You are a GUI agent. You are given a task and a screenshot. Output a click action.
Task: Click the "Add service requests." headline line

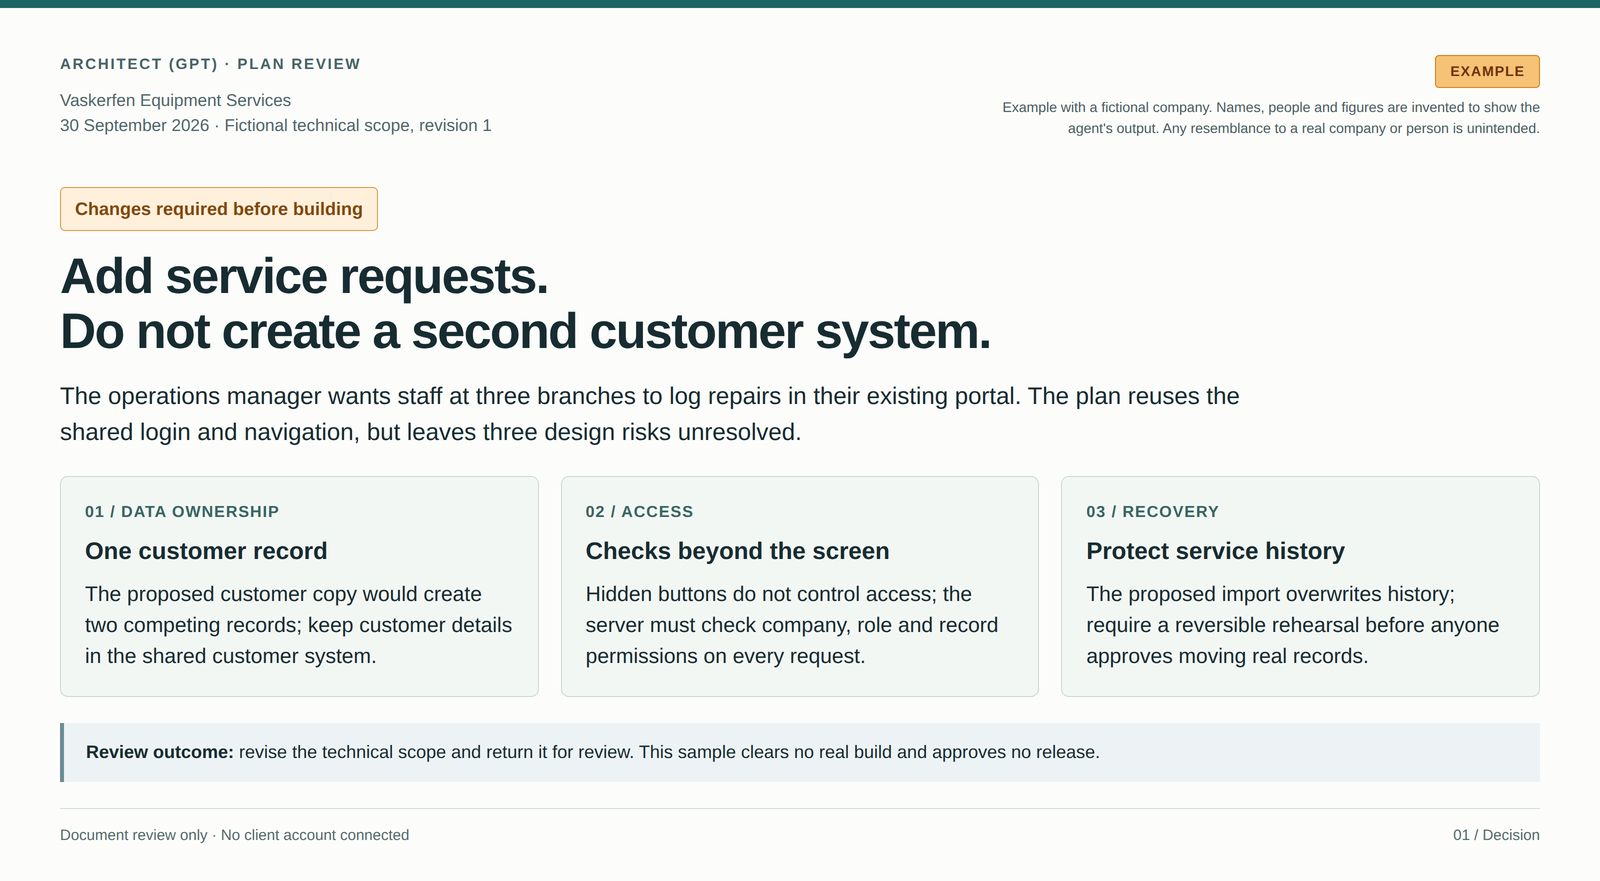[304, 276]
